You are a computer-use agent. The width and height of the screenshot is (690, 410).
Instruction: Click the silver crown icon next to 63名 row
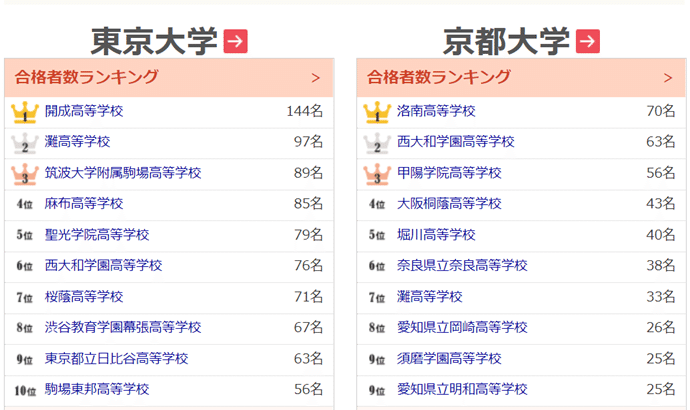377,143
